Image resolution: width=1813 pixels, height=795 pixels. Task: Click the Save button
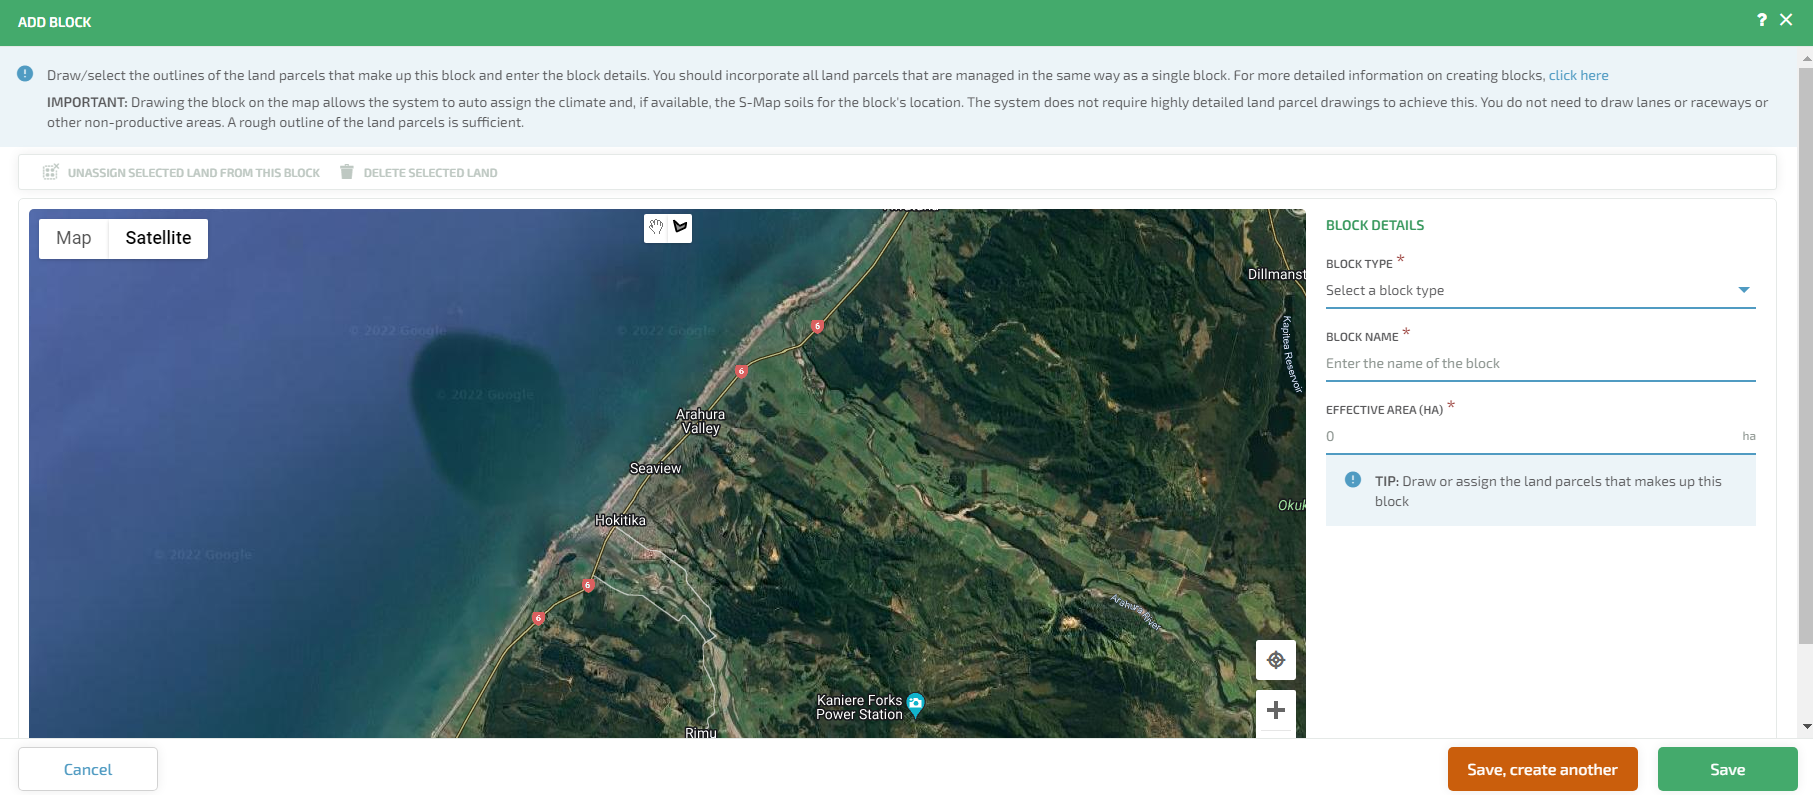coord(1727,769)
